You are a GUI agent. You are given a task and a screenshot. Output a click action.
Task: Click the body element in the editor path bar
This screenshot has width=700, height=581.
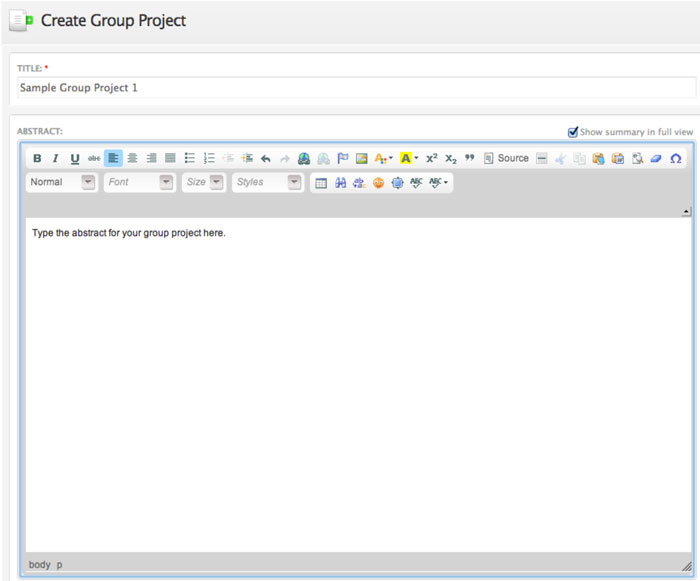pyautogui.click(x=39, y=565)
